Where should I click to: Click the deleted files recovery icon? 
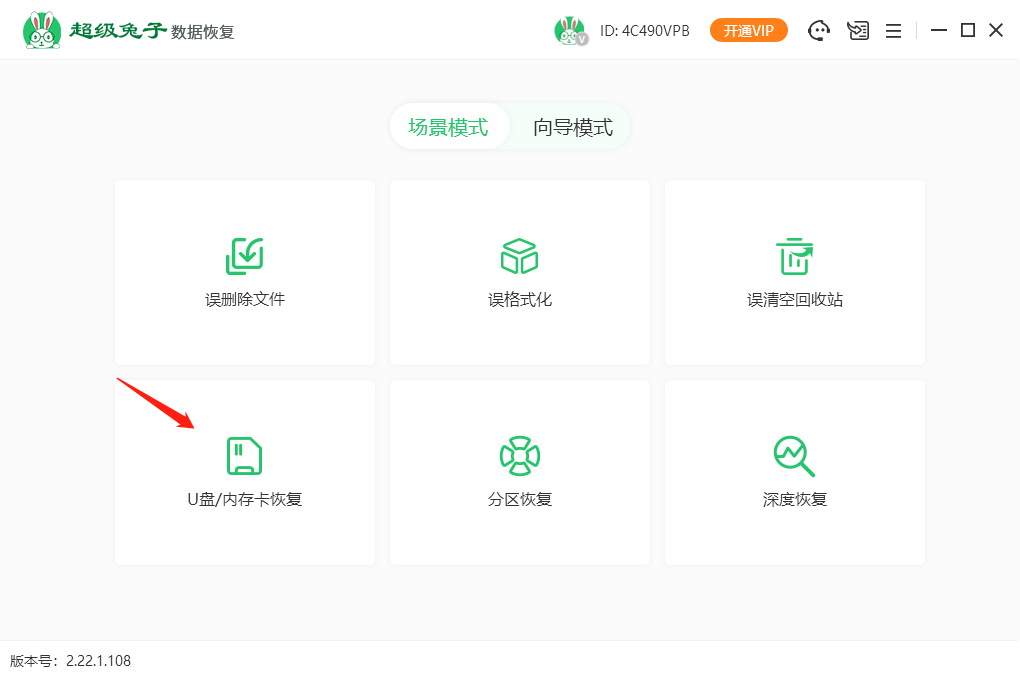click(244, 256)
